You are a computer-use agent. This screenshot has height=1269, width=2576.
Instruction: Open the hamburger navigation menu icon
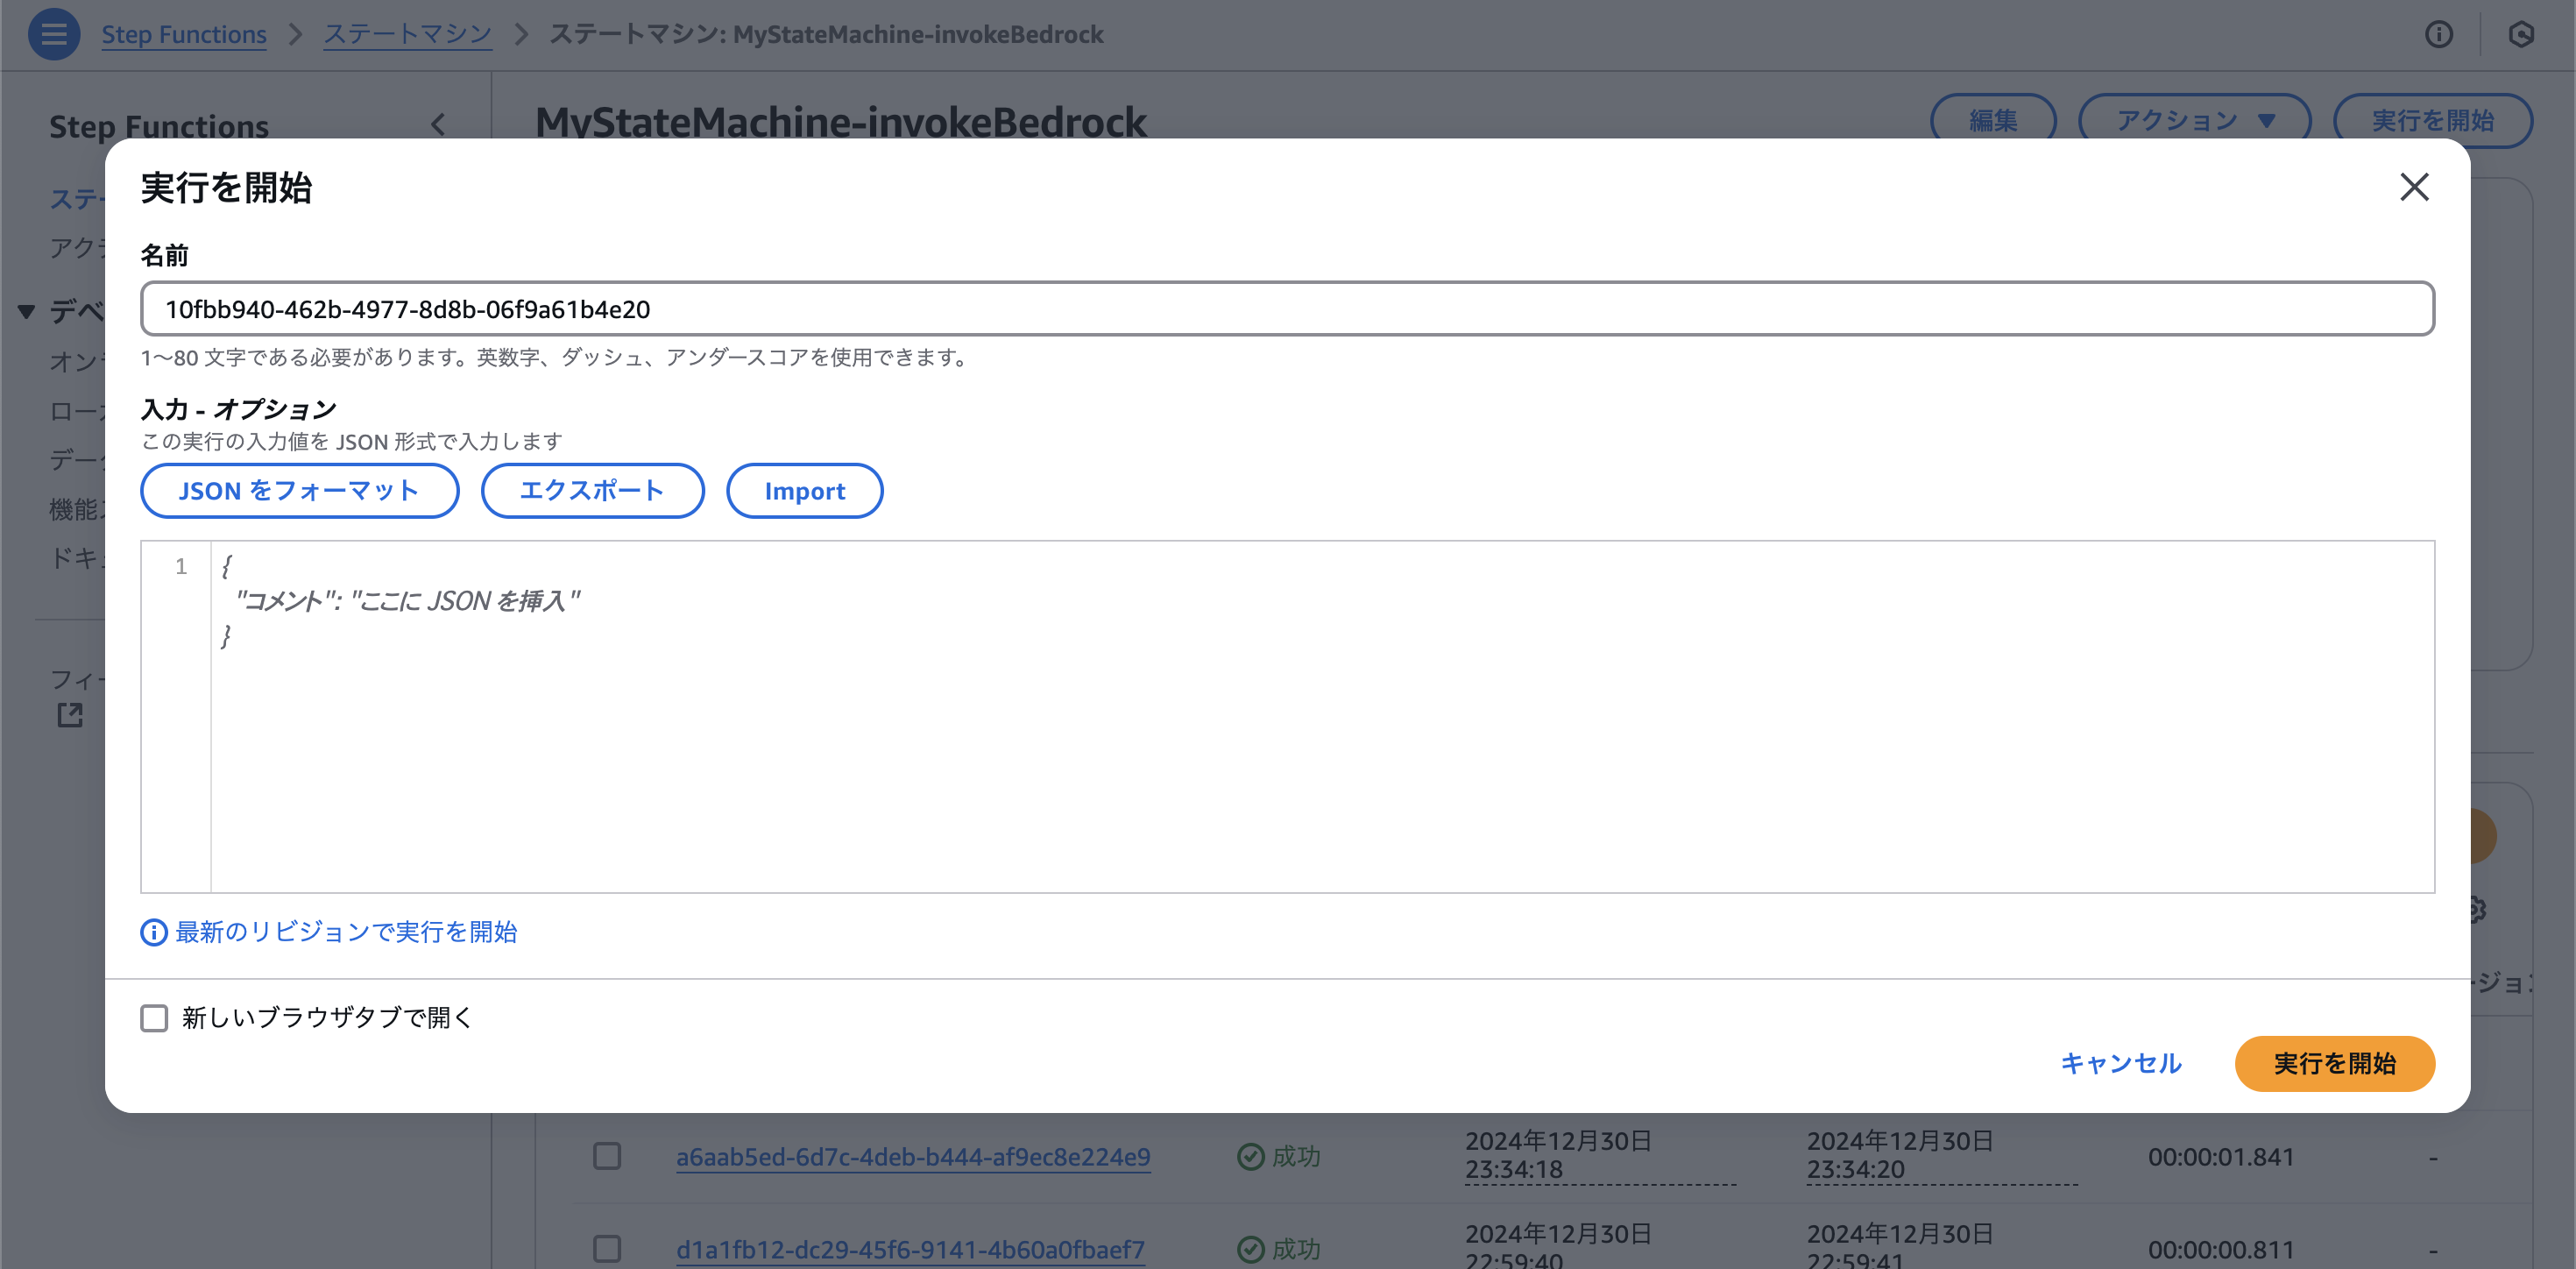pyautogui.click(x=54, y=34)
